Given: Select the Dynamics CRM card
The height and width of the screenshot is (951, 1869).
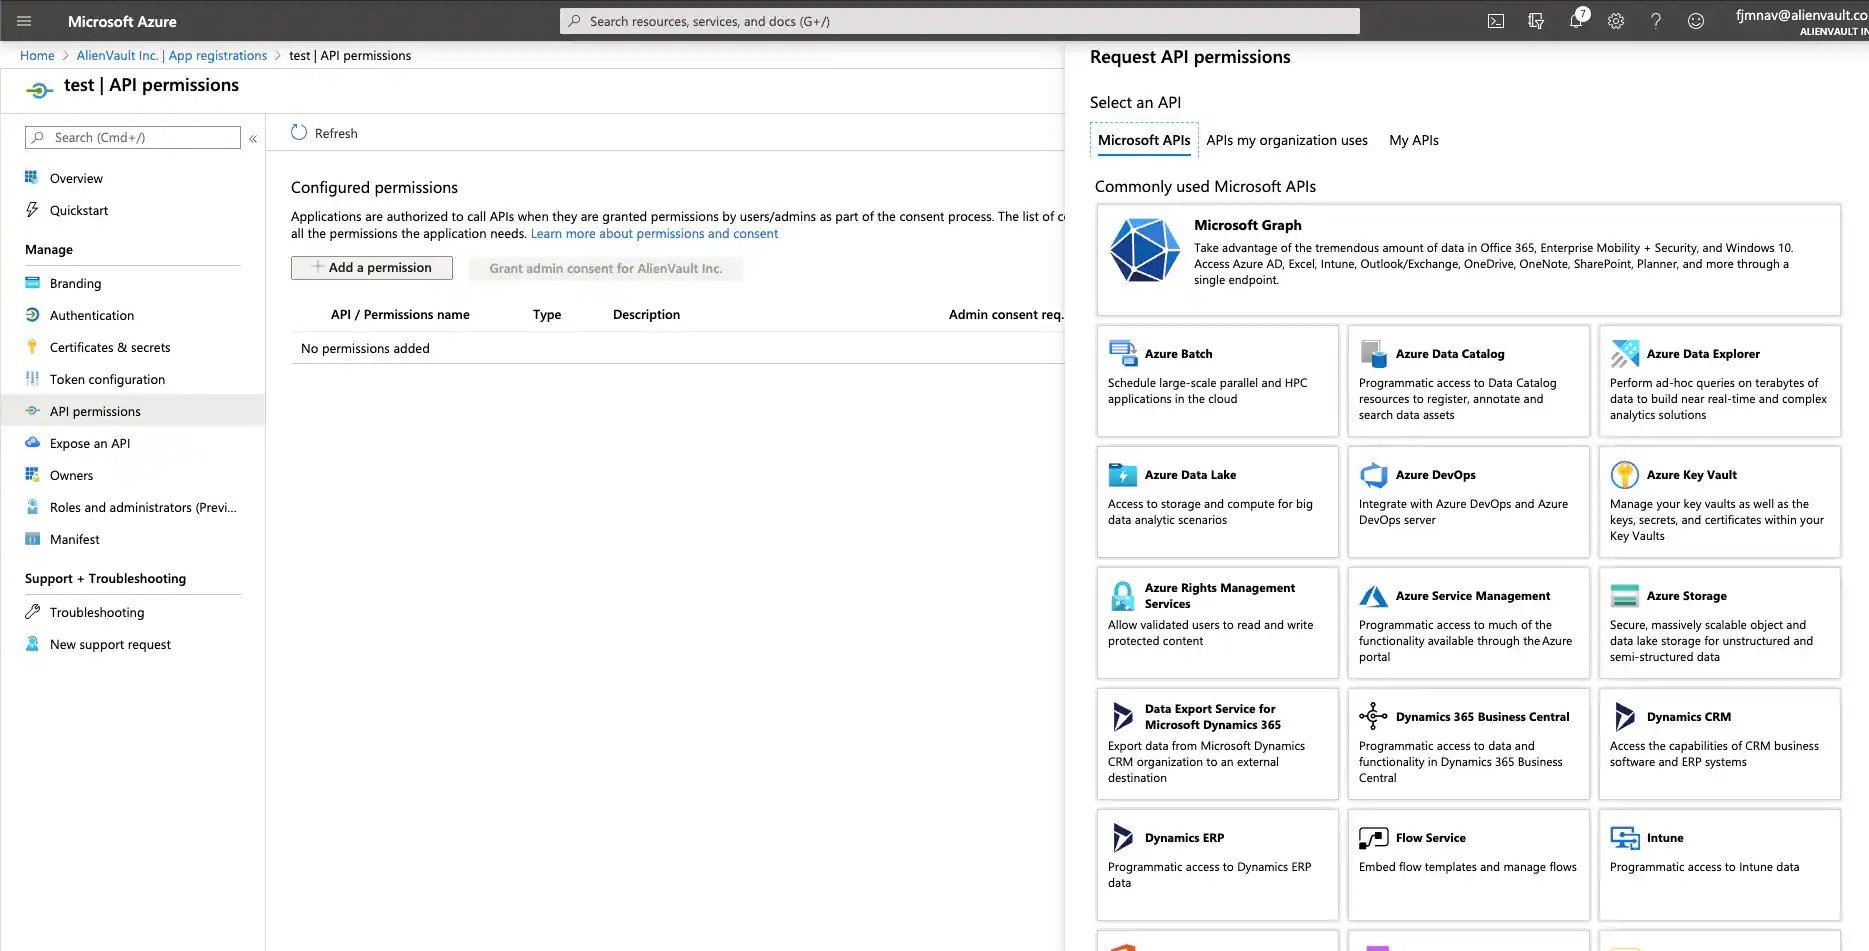Looking at the screenshot, I should [x=1719, y=744].
